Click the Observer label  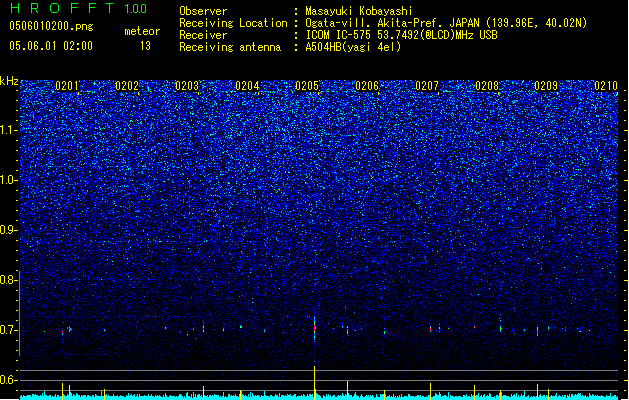point(203,11)
